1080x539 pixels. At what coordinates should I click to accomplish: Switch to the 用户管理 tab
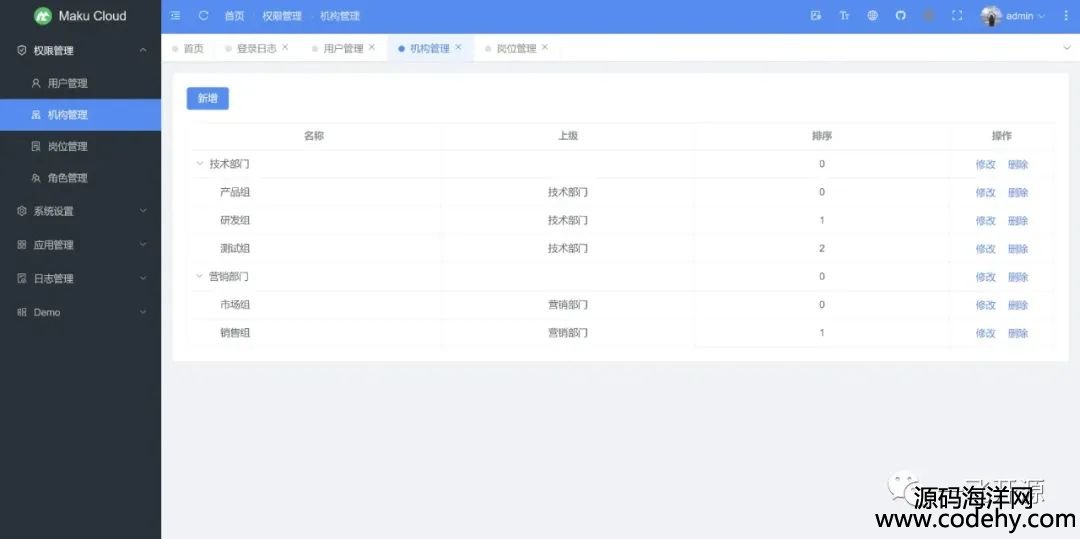click(343, 48)
